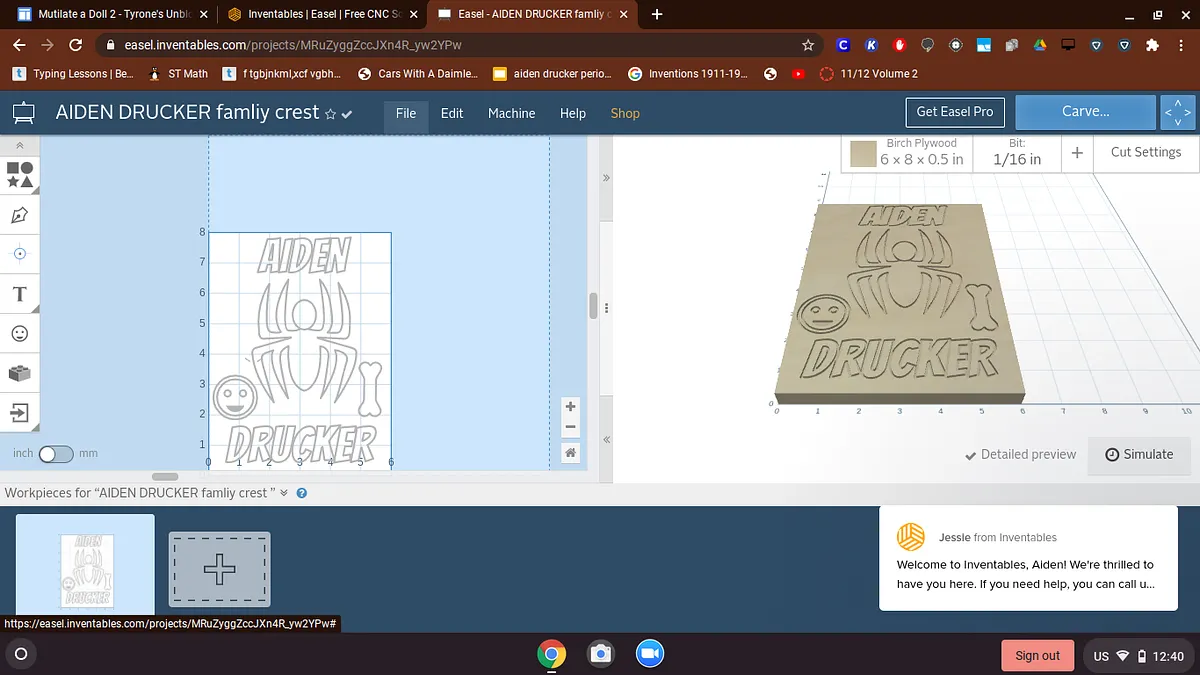Open the Apps brick icon
This screenshot has height=675, width=1200.
pyautogui.click(x=20, y=373)
